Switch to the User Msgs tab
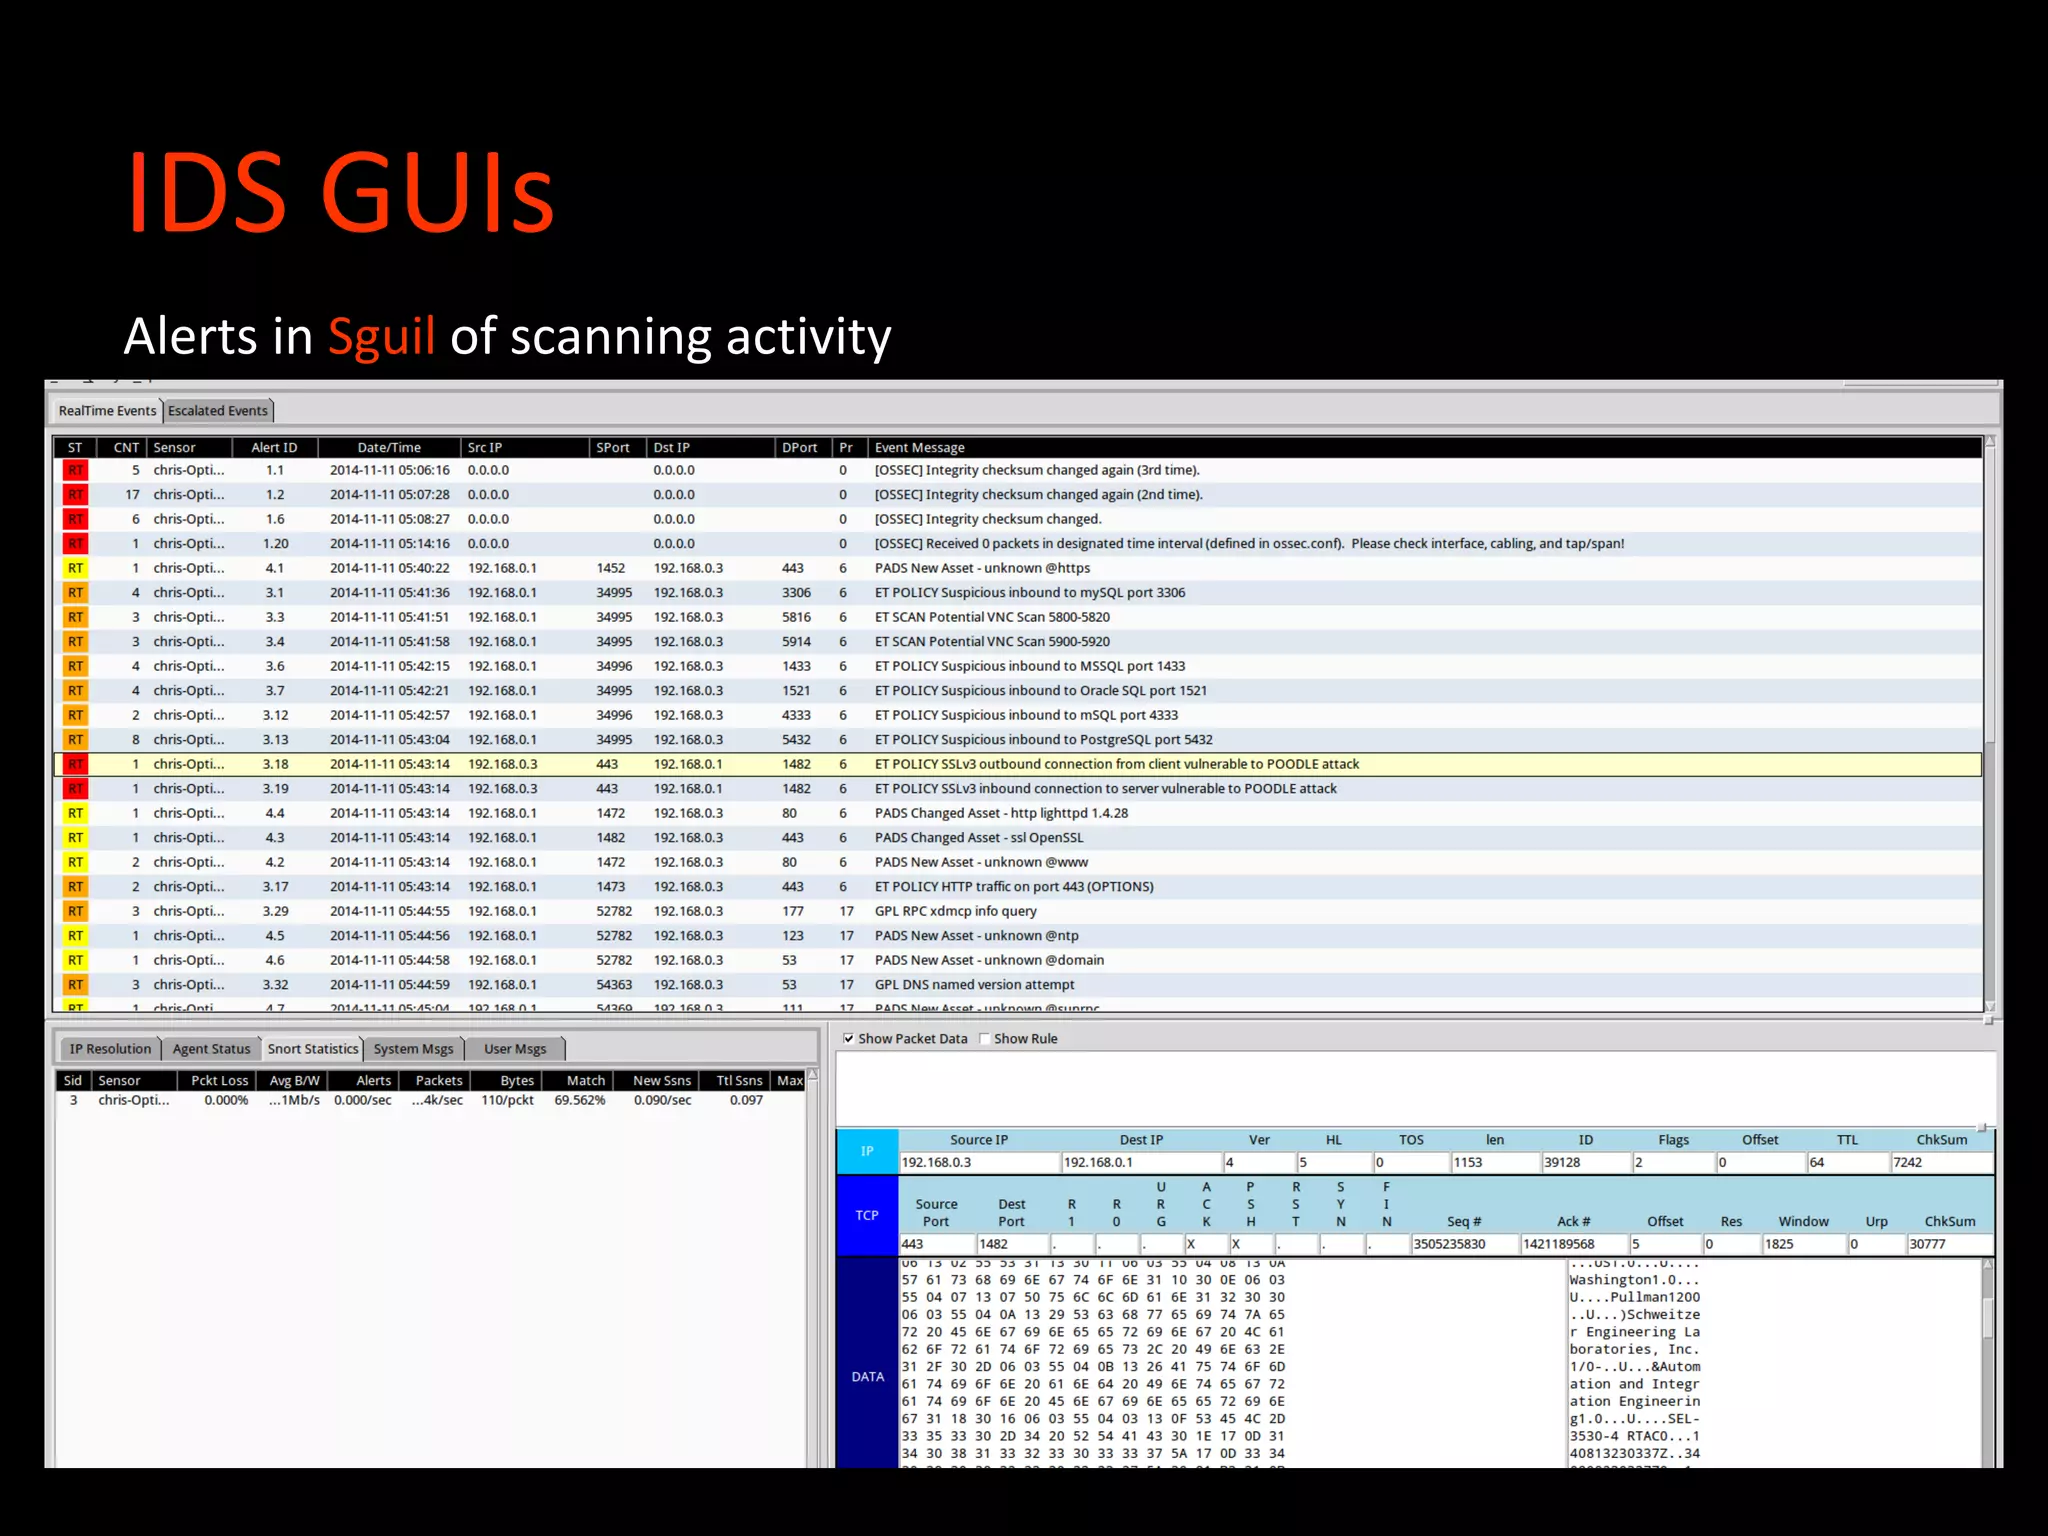Viewport: 2048px width, 1536px height. [515, 1048]
